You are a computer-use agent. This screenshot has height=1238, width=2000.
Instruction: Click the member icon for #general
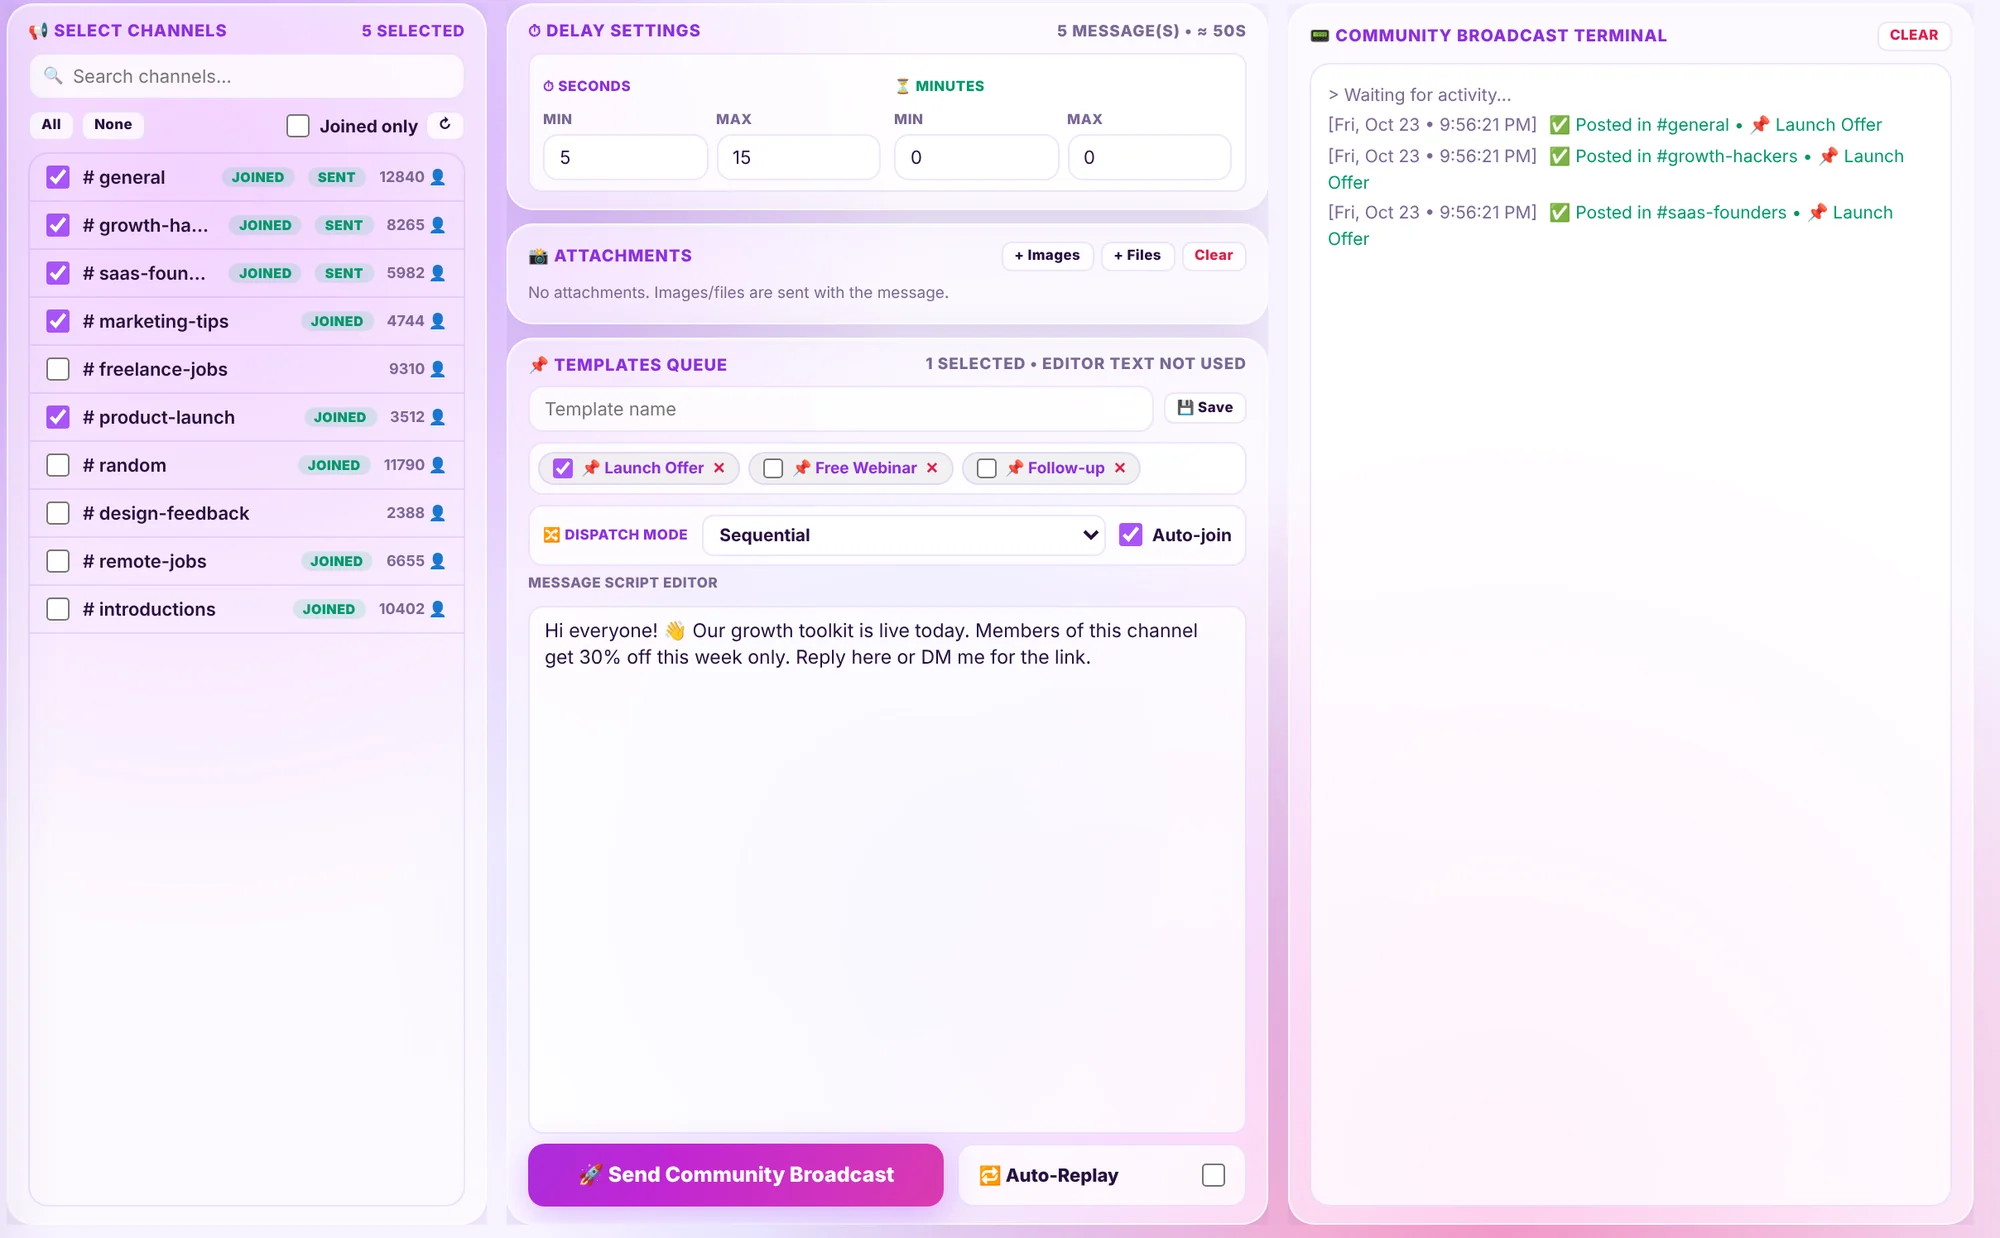[x=437, y=177]
